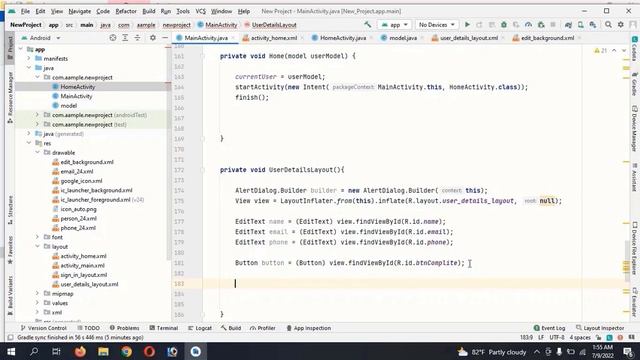Switch to HomeActivity.java editor tab
640x360 pixels.
click(x=343, y=38)
